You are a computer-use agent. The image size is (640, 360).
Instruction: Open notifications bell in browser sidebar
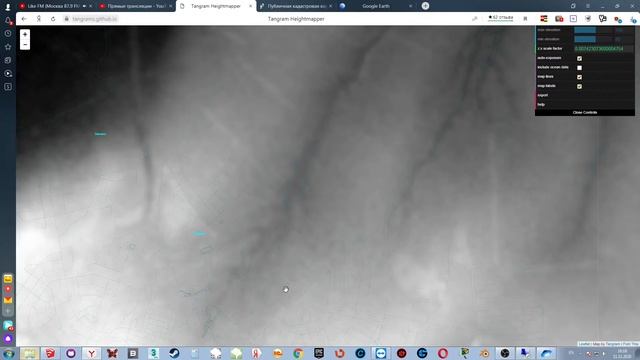point(8,20)
